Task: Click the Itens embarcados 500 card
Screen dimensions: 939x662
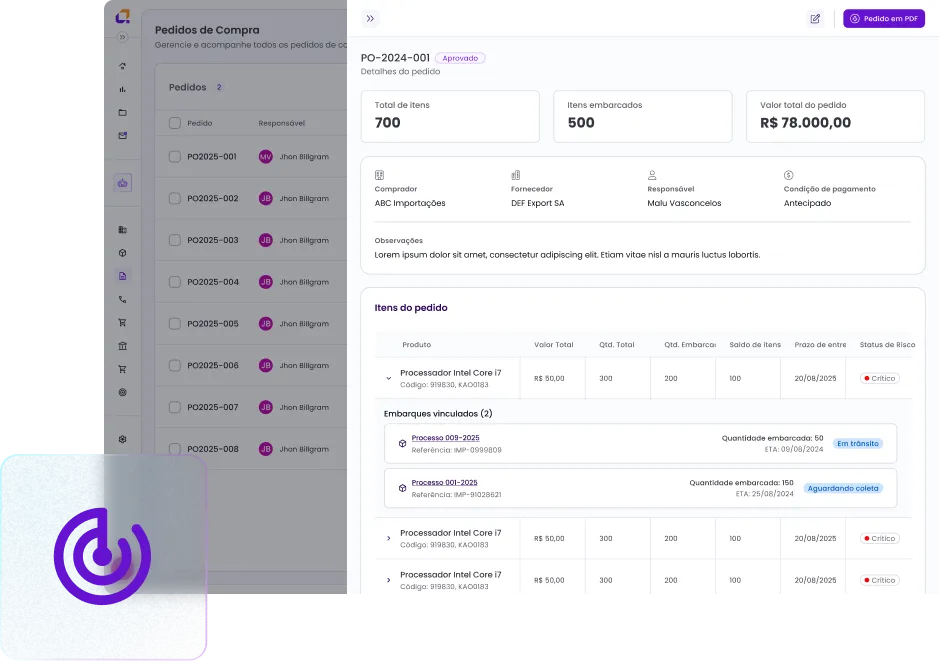Action: click(643, 116)
